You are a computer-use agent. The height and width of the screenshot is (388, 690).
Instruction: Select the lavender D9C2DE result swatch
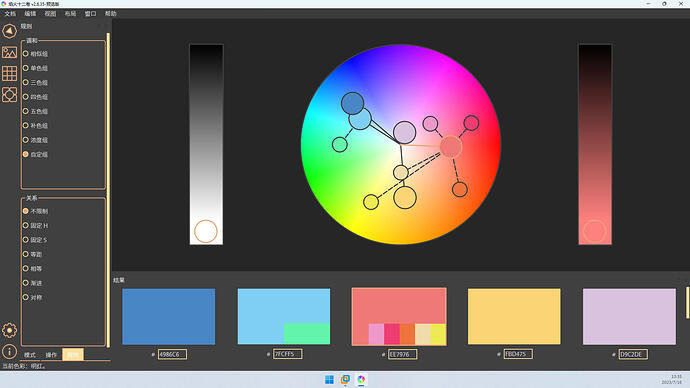[629, 316]
